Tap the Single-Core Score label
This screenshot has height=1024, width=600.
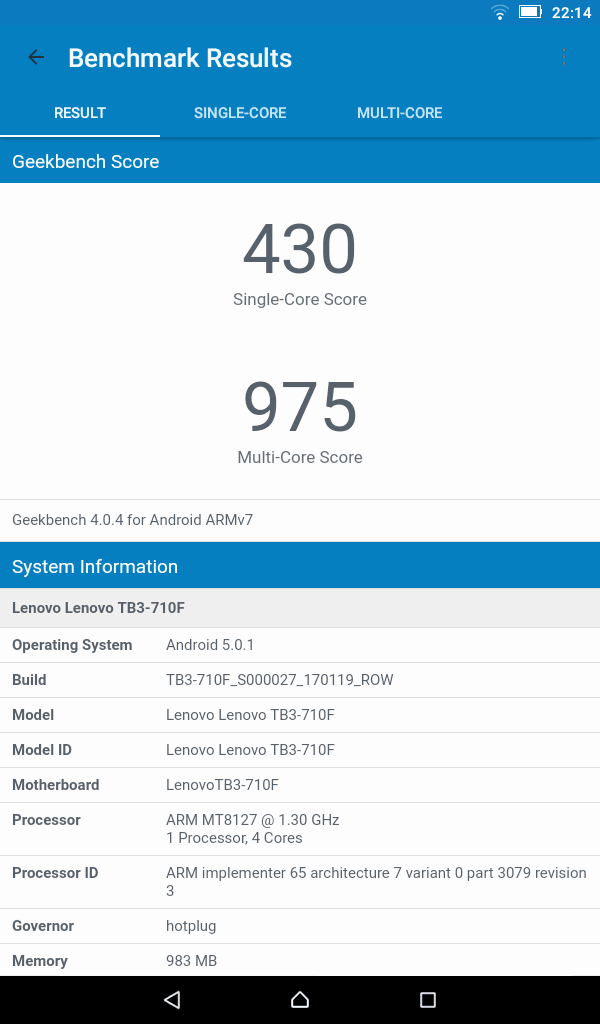pos(300,299)
